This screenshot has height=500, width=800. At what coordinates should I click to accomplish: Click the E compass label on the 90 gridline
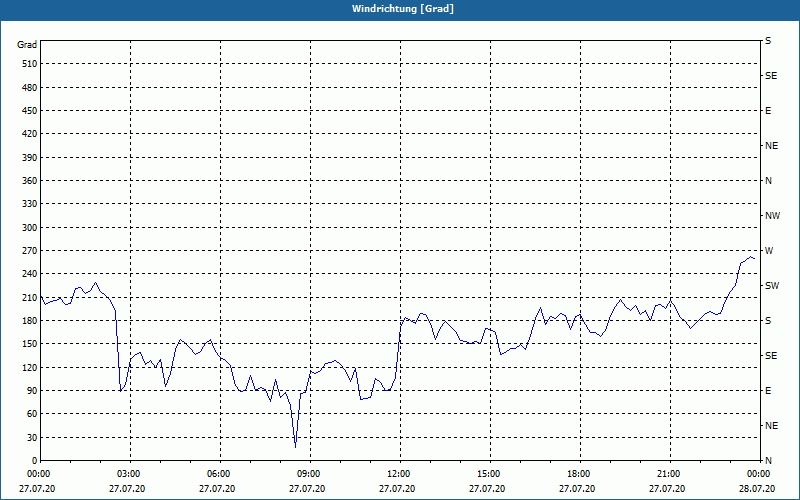[x=768, y=391]
